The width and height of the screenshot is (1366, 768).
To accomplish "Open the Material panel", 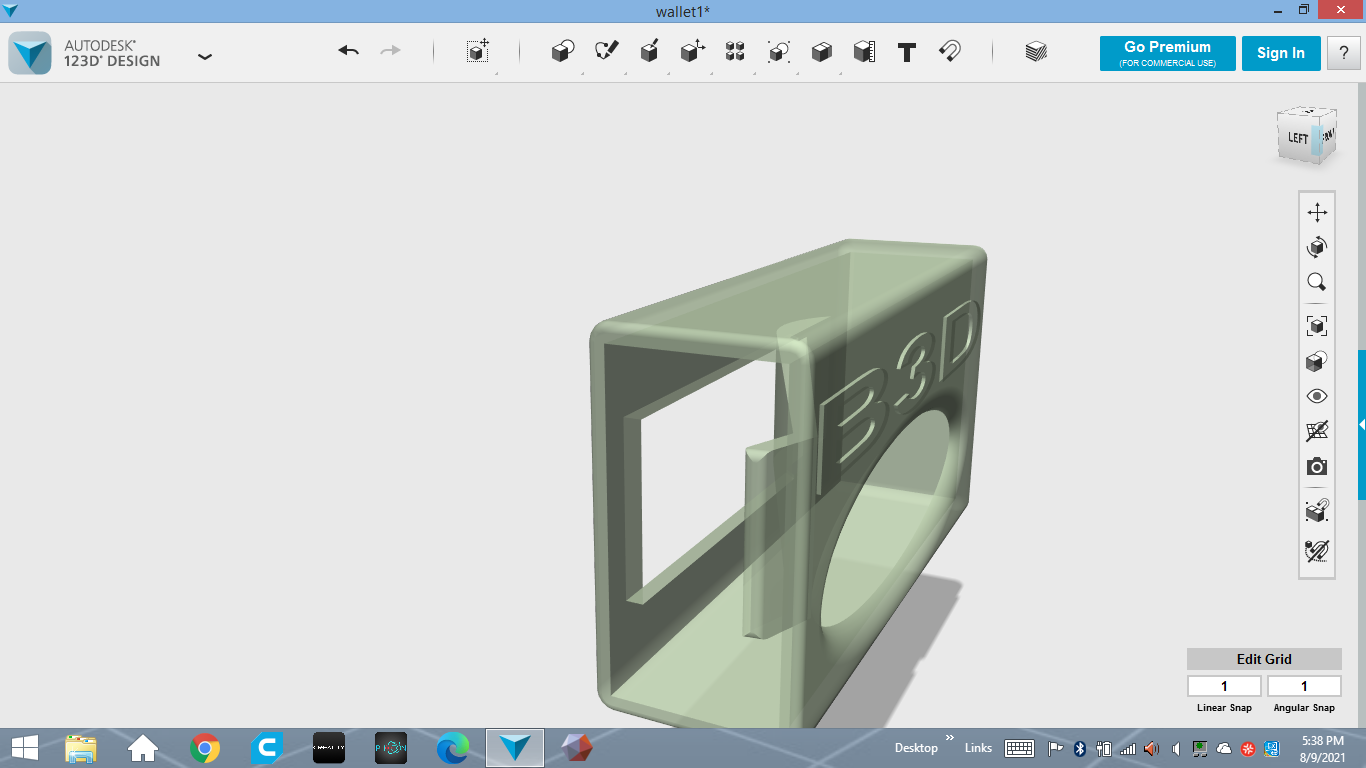I will click(1035, 52).
